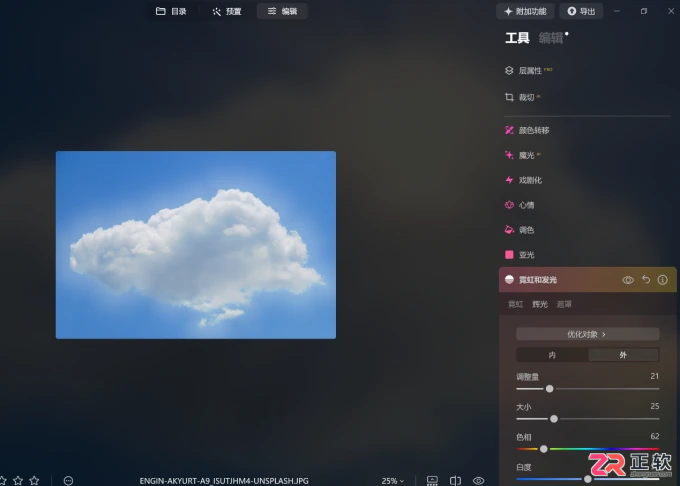Open the 亚光 matte tool
Image resolution: width=680 pixels, height=486 pixels.
pos(520,254)
